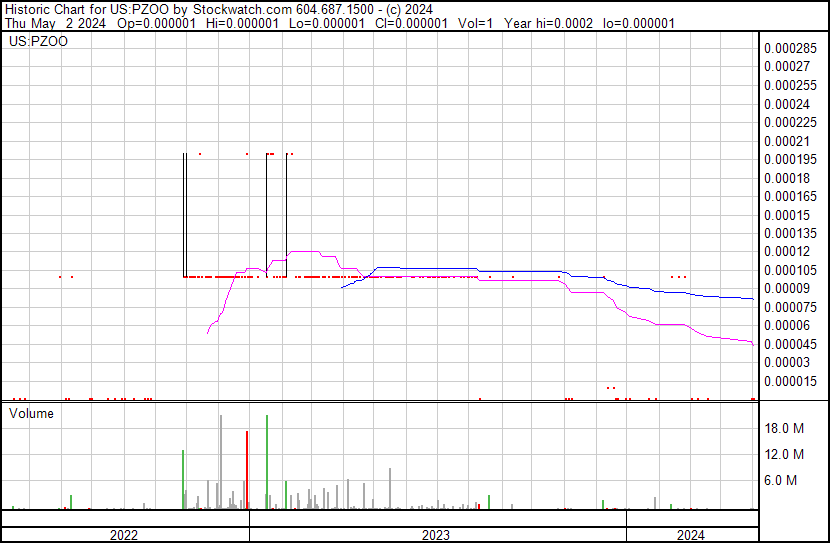Click the 0.00021 price axis label
This screenshot has width=830, height=543.
pyautogui.click(x=787, y=141)
